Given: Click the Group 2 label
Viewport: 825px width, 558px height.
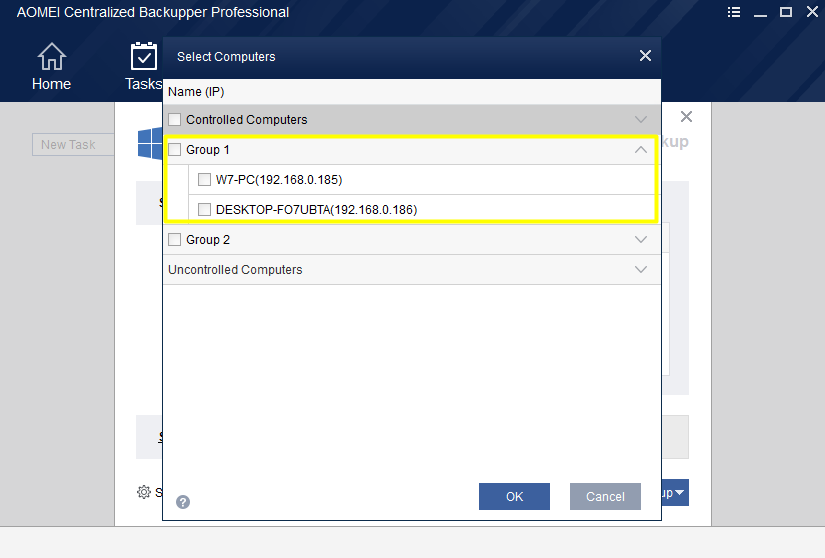Looking at the screenshot, I should [208, 239].
